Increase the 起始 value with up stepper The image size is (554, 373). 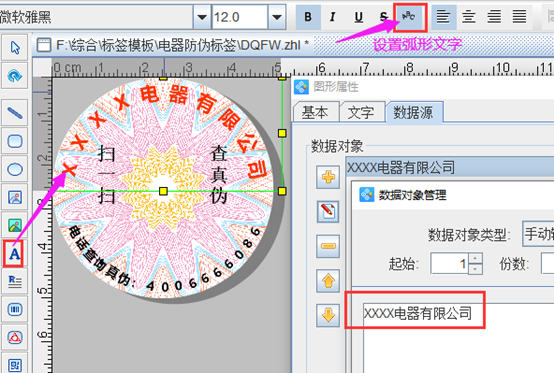click(475, 258)
